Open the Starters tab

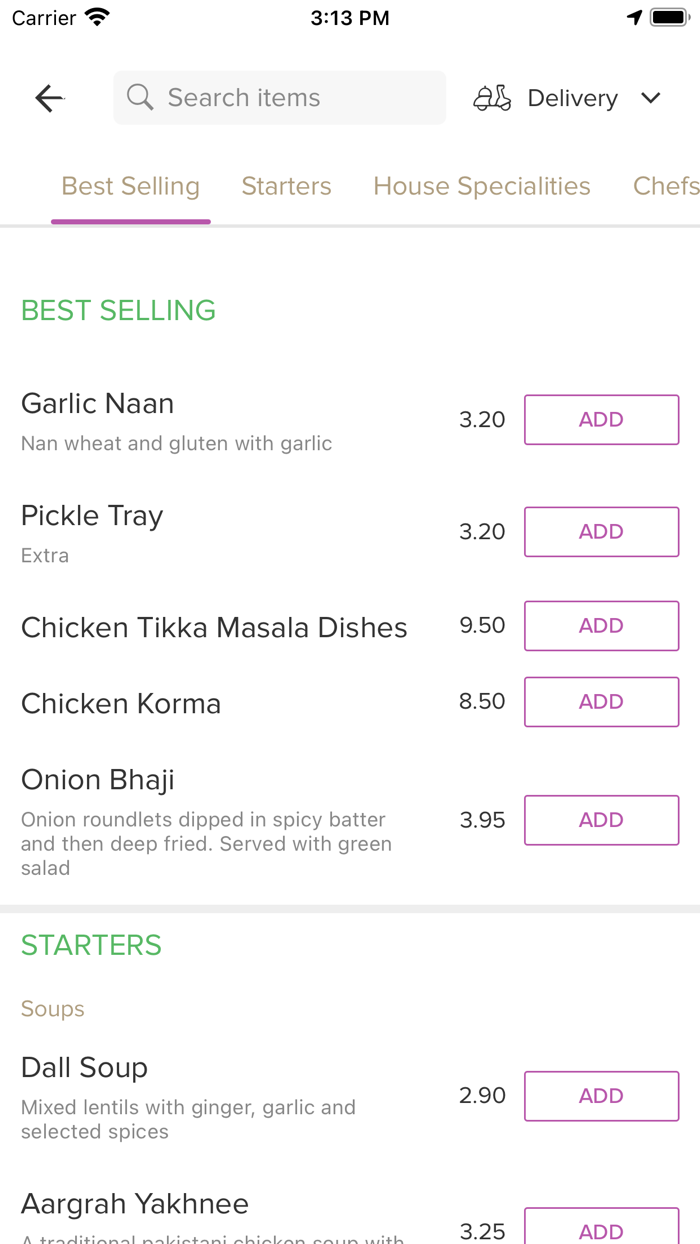(x=286, y=186)
